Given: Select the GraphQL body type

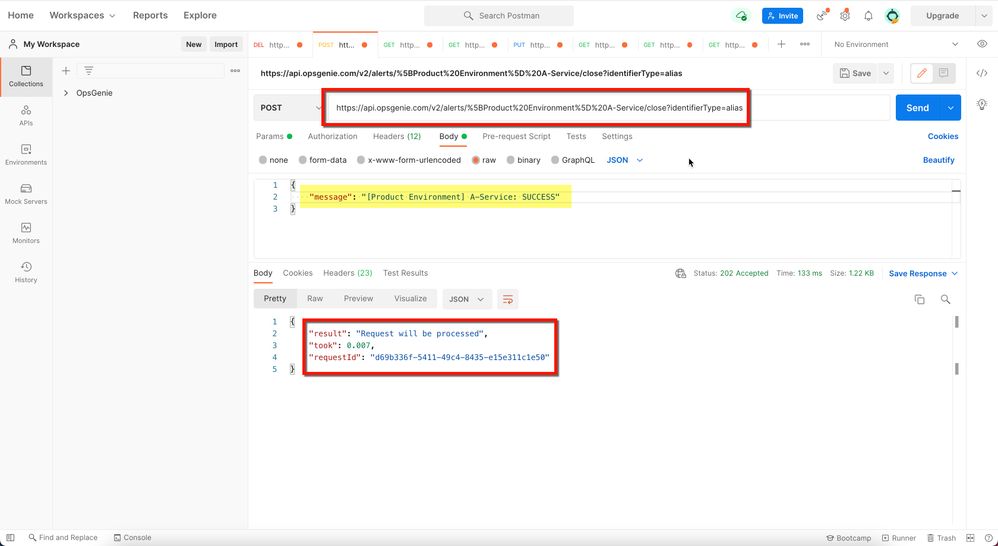Looking at the screenshot, I should pos(555,160).
